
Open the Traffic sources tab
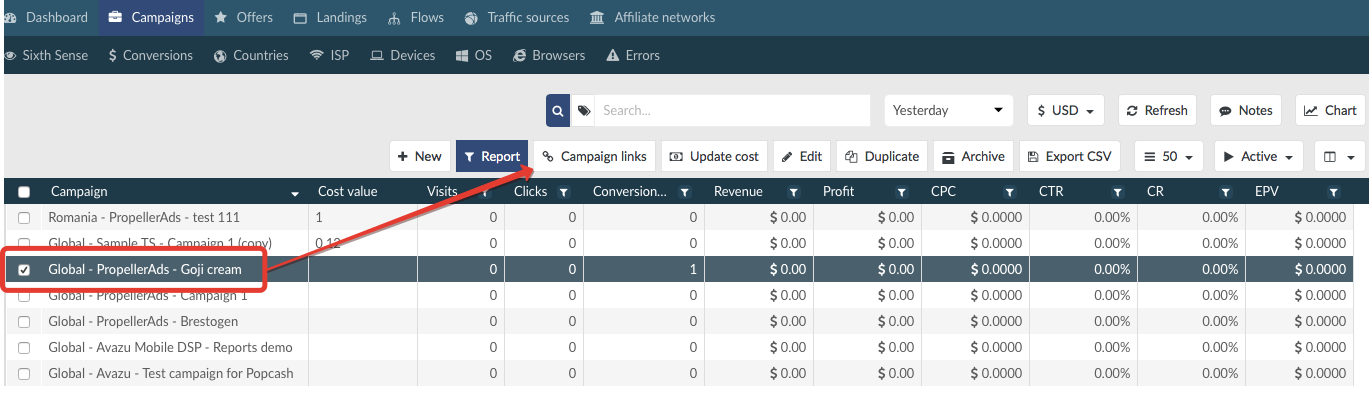tap(517, 17)
